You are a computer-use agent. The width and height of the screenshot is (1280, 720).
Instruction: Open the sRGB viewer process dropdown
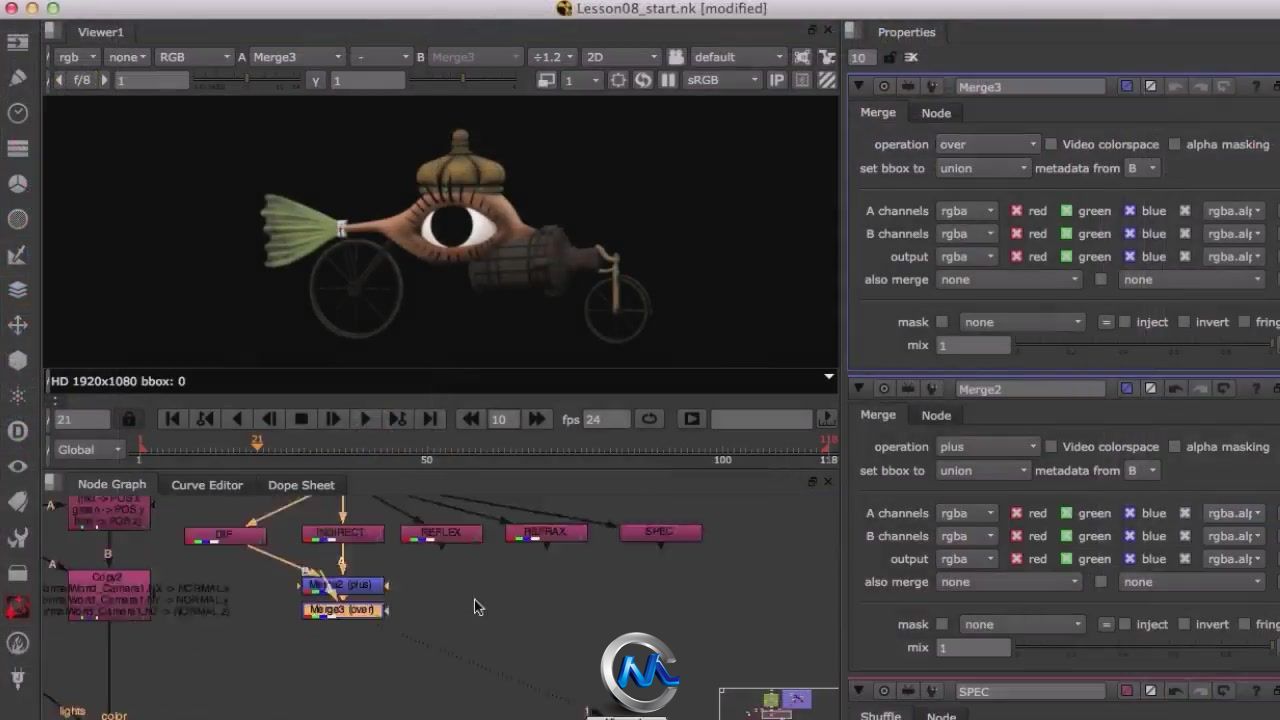coord(722,80)
